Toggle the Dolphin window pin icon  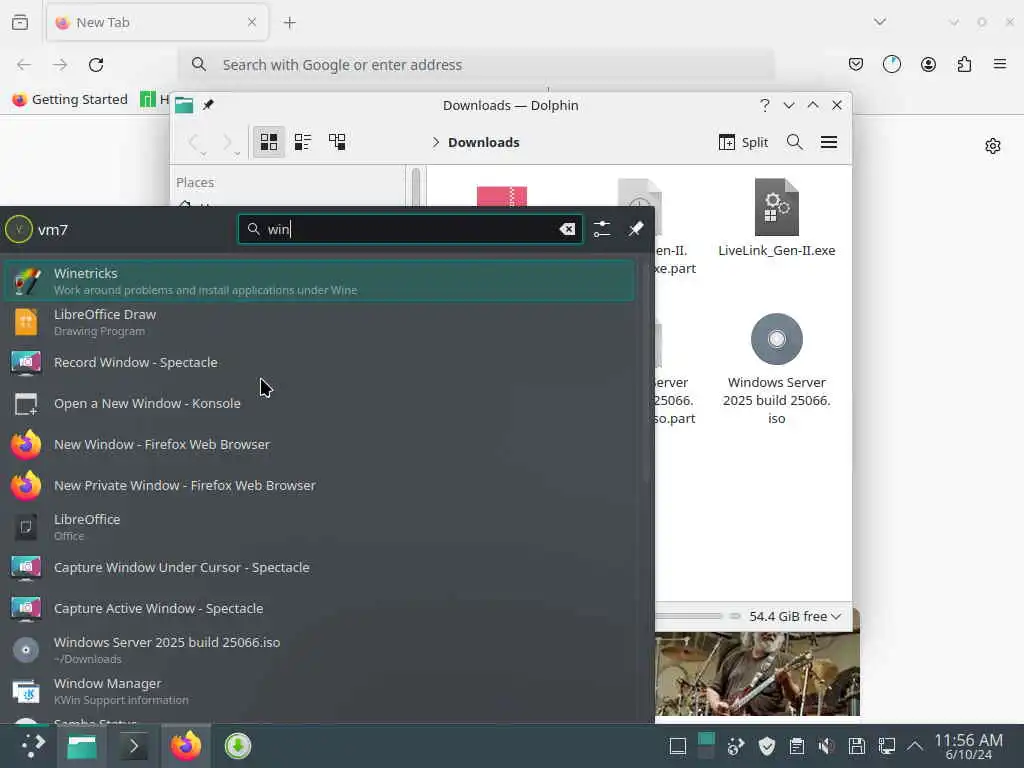pyautogui.click(x=208, y=105)
